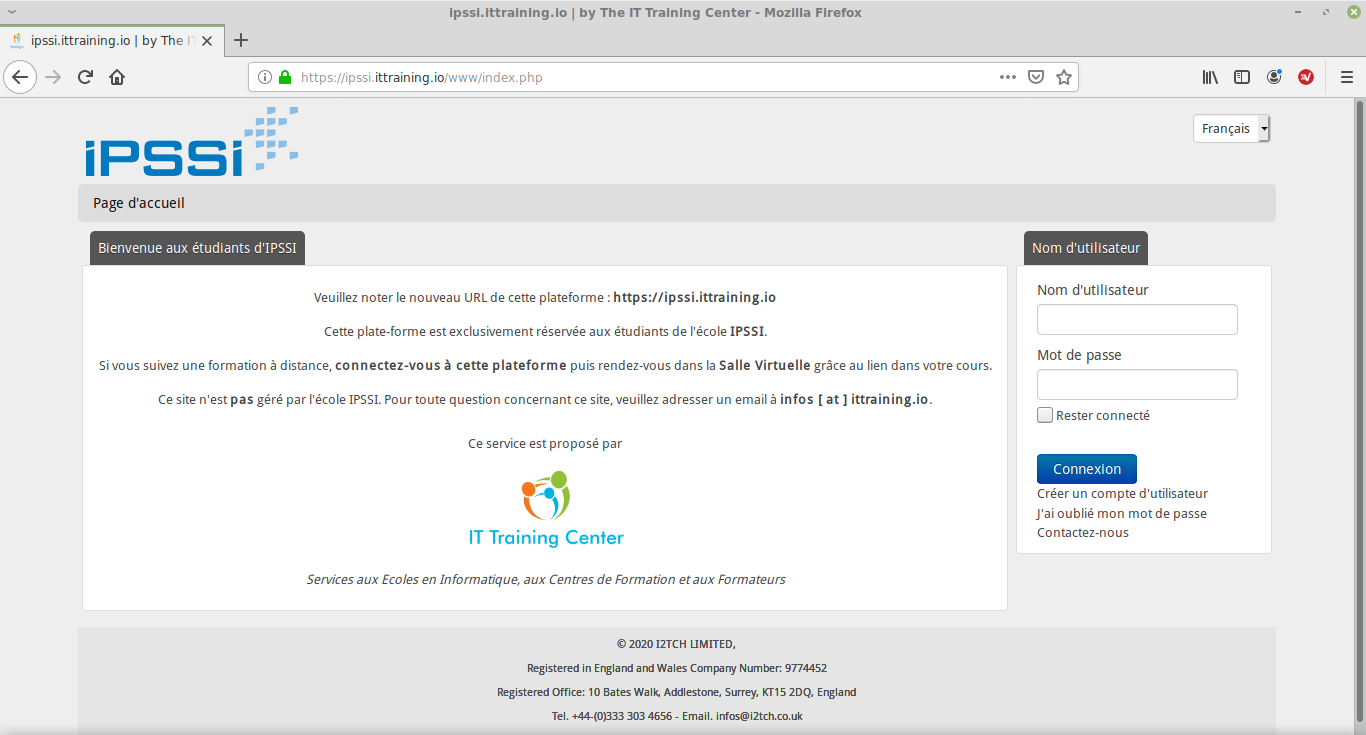This screenshot has height=735, width=1366.
Task: Click the Page d'accueil breadcrumb
Action: [x=139, y=203]
